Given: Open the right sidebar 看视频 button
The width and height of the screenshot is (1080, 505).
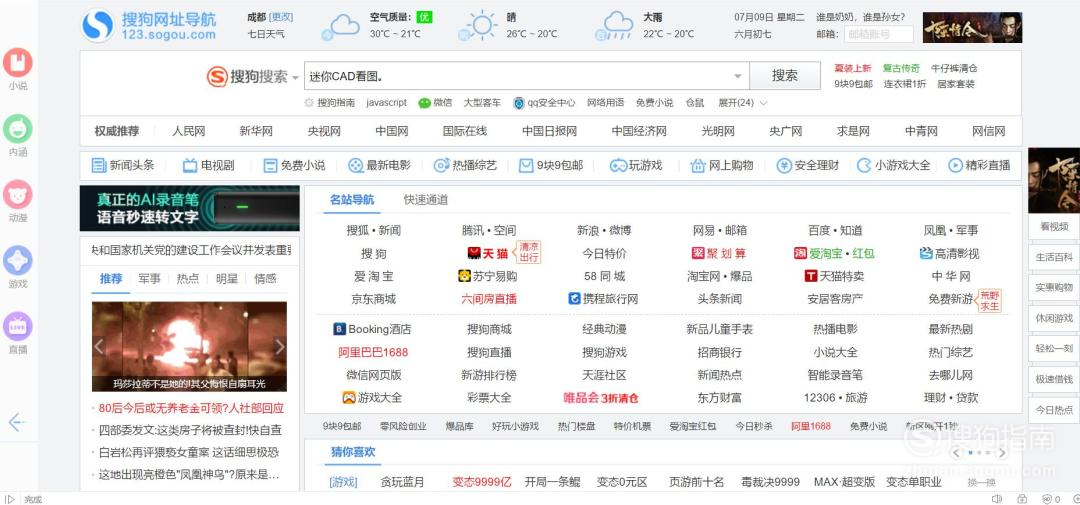Looking at the screenshot, I should coord(1054,226).
